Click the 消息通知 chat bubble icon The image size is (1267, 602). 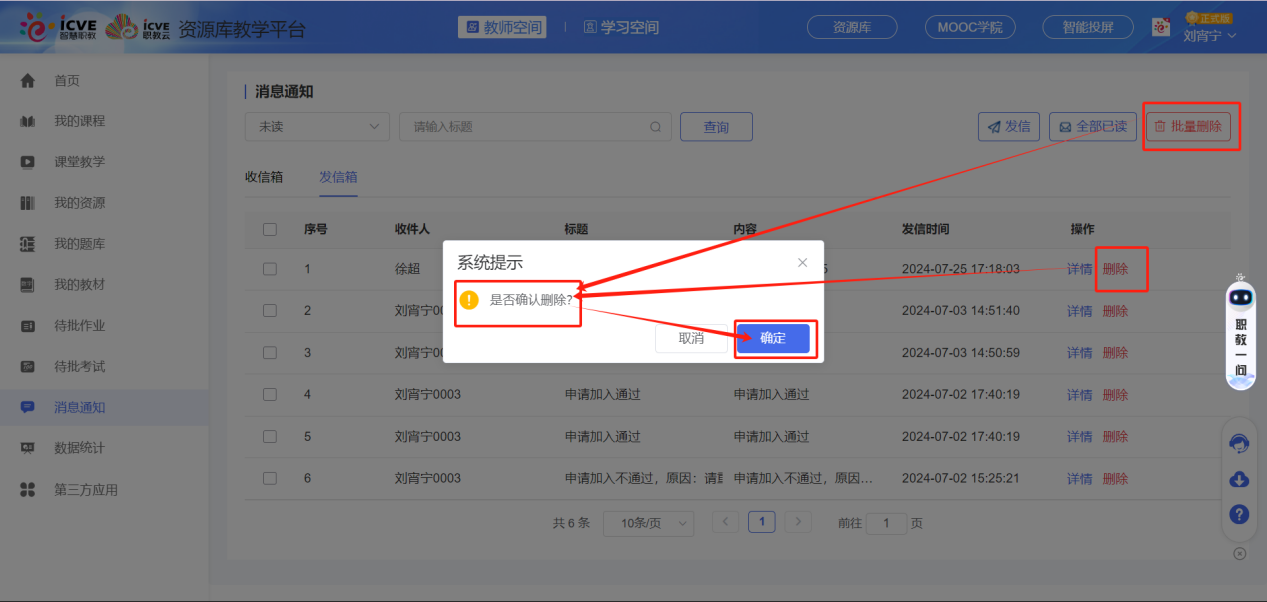[28, 408]
